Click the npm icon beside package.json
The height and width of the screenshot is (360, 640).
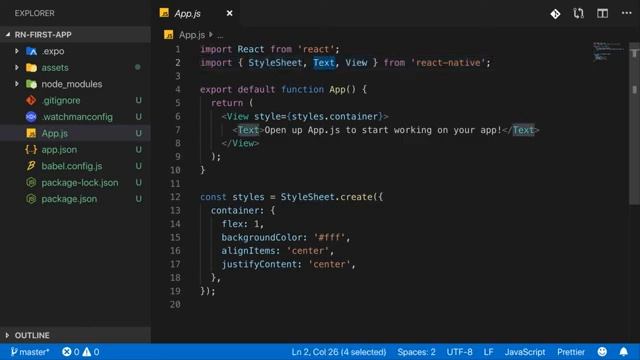point(31,199)
